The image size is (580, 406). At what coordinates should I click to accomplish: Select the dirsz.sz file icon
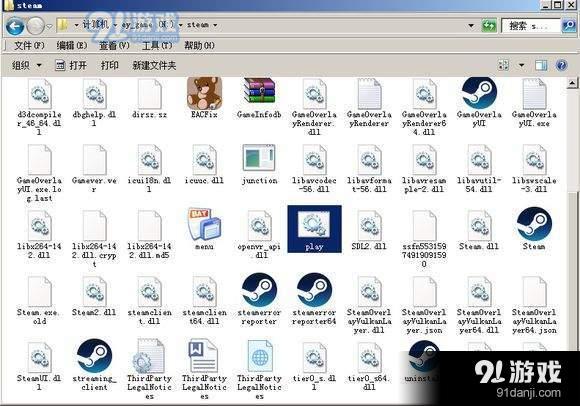[149, 94]
